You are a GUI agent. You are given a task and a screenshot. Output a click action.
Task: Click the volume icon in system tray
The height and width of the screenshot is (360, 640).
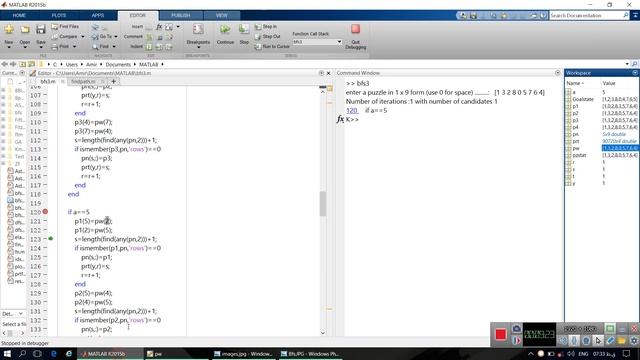571,354
